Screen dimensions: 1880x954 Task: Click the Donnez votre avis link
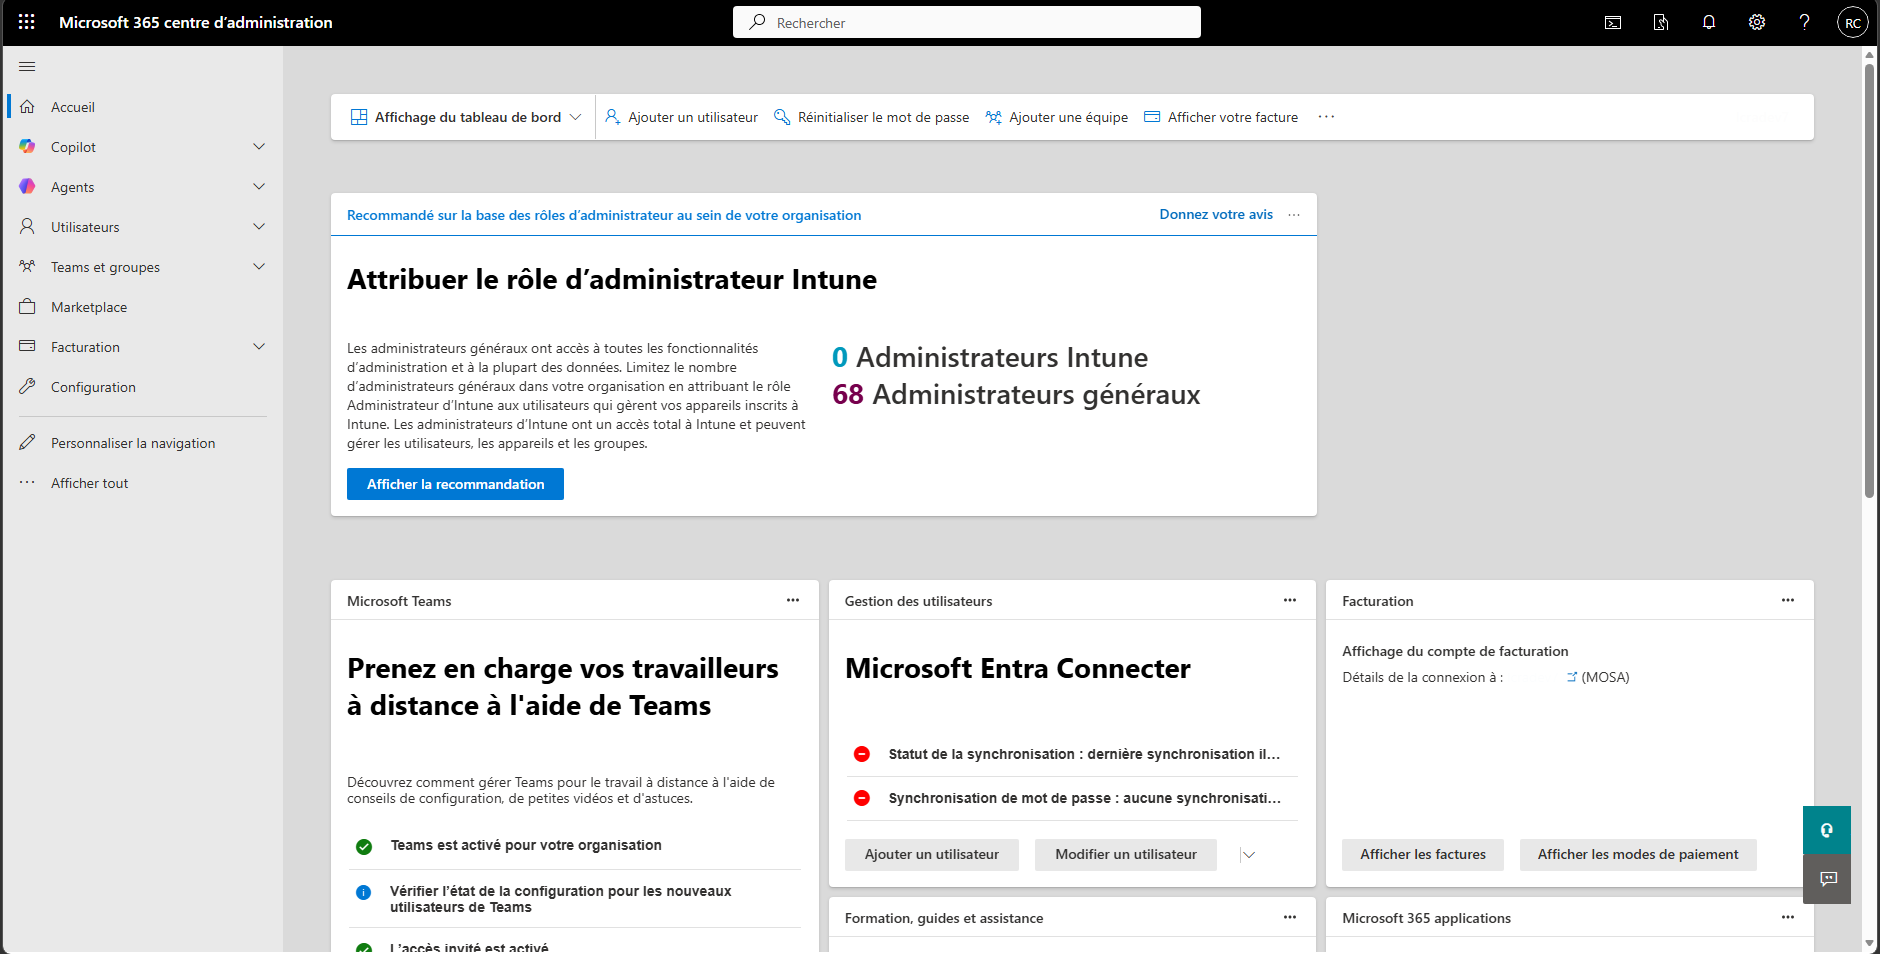tap(1216, 214)
